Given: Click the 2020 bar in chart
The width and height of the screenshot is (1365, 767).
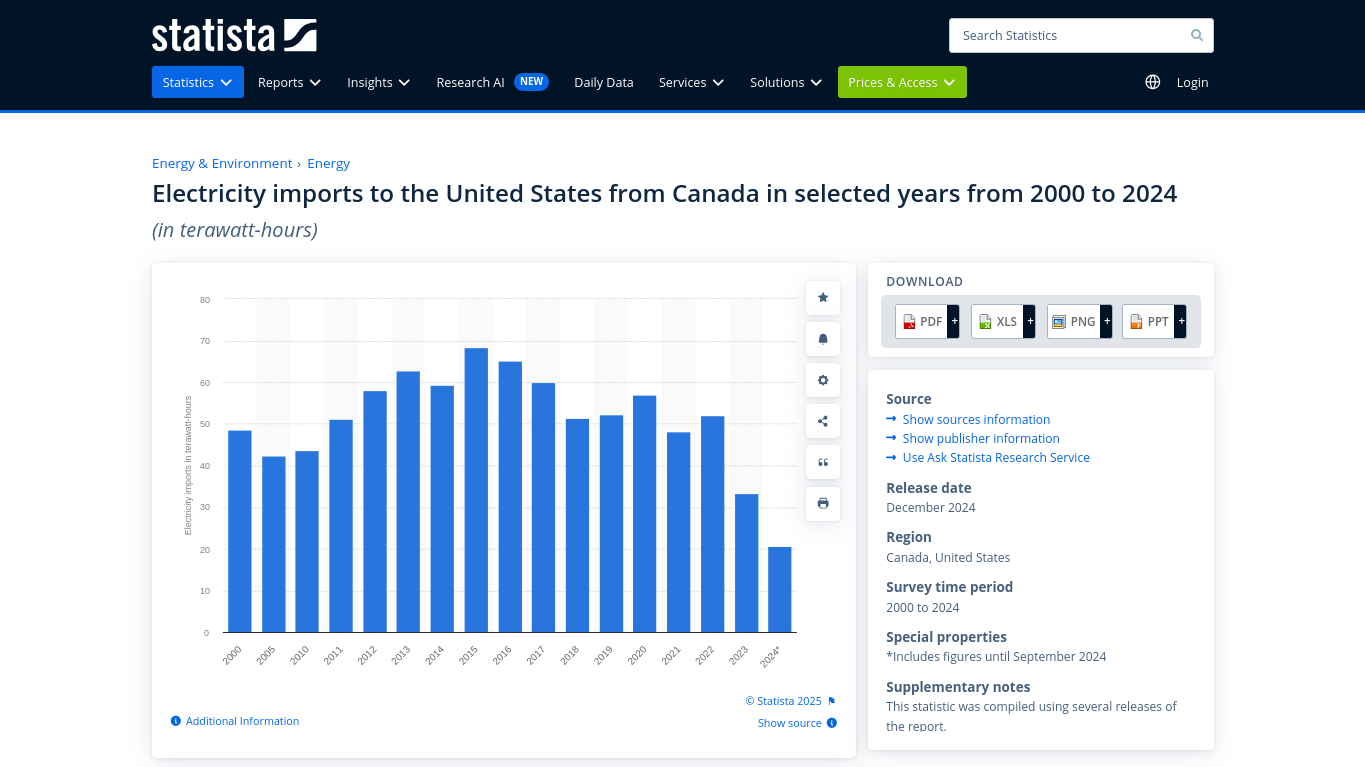Looking at the screenshot, I should pos(645,514).
